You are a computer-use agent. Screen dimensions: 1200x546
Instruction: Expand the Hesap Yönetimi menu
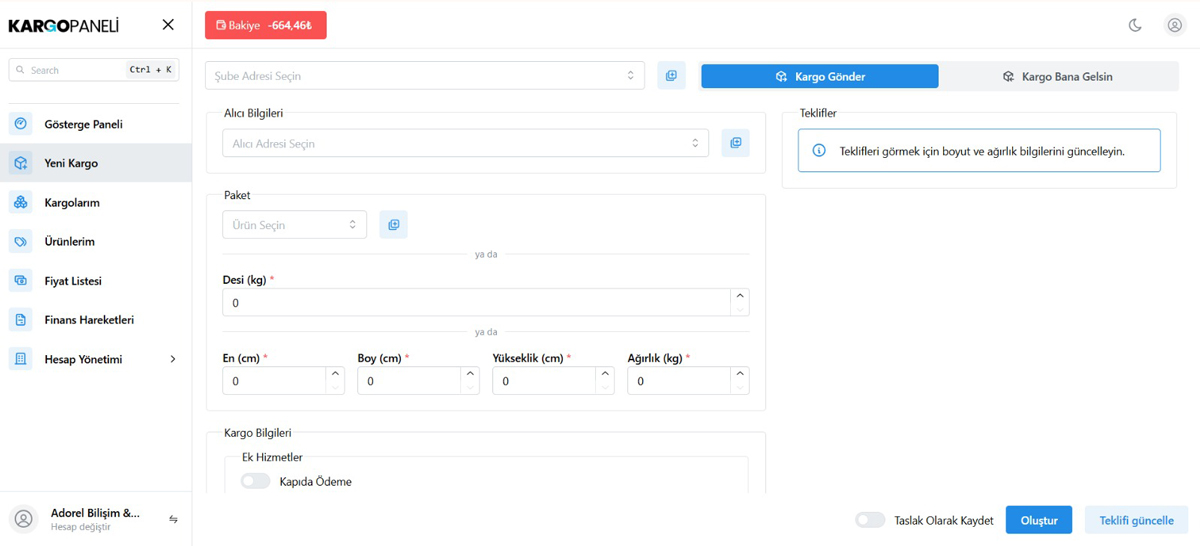pos(96,359)
